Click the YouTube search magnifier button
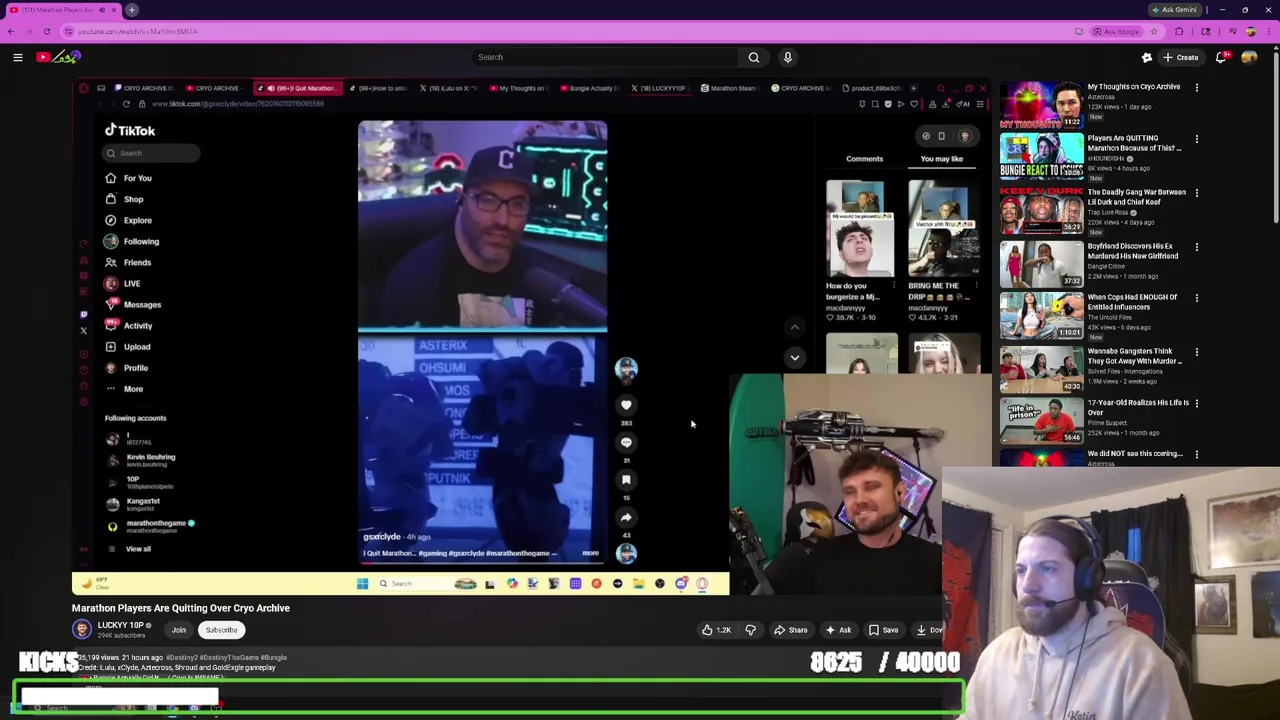Image resolution: width=1280 pixels, height=720 pixels. coord(754,57)
